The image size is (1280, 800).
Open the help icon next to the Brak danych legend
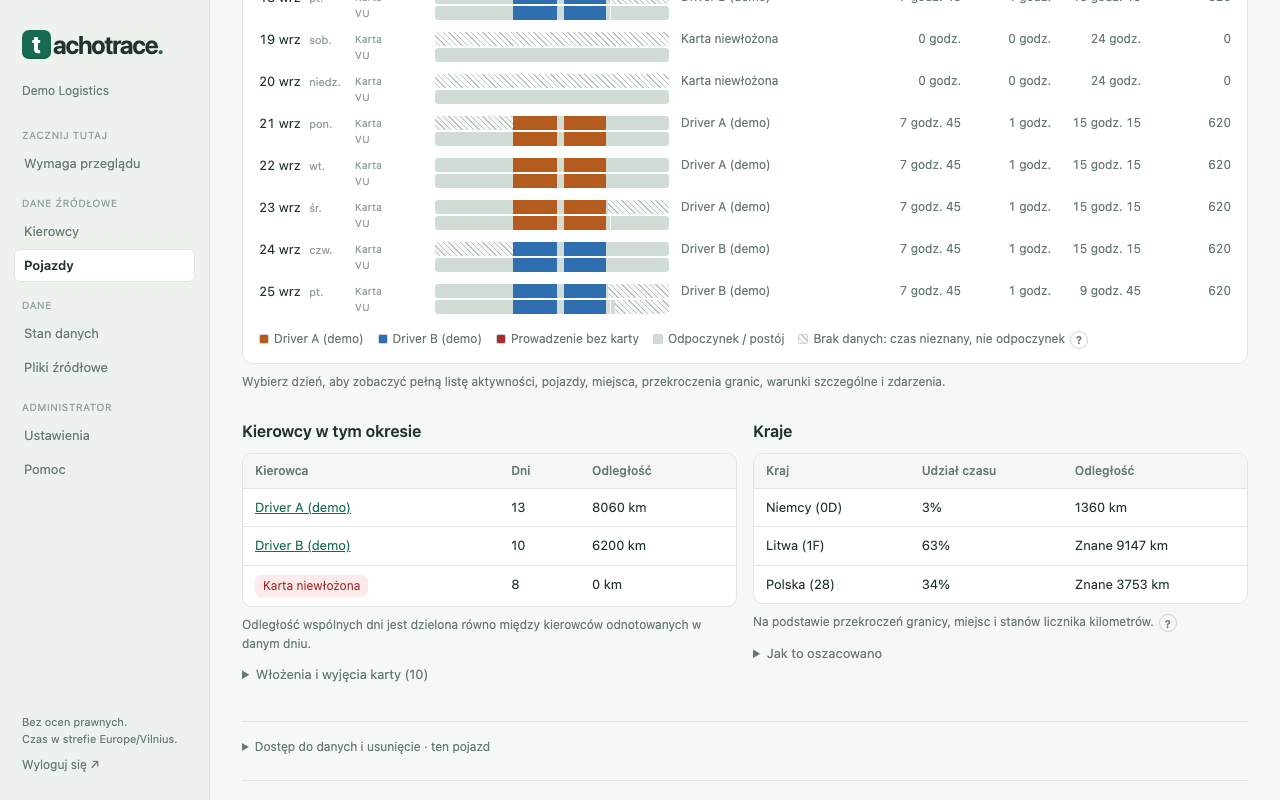[1079, 340]
